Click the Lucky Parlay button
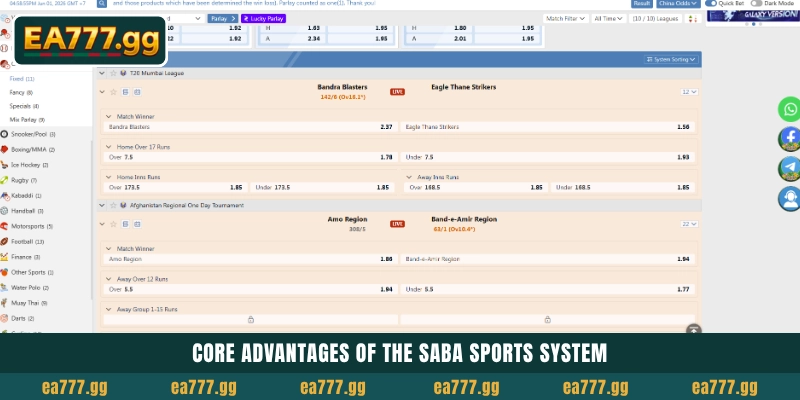800x400 pixels. [263, 19]
